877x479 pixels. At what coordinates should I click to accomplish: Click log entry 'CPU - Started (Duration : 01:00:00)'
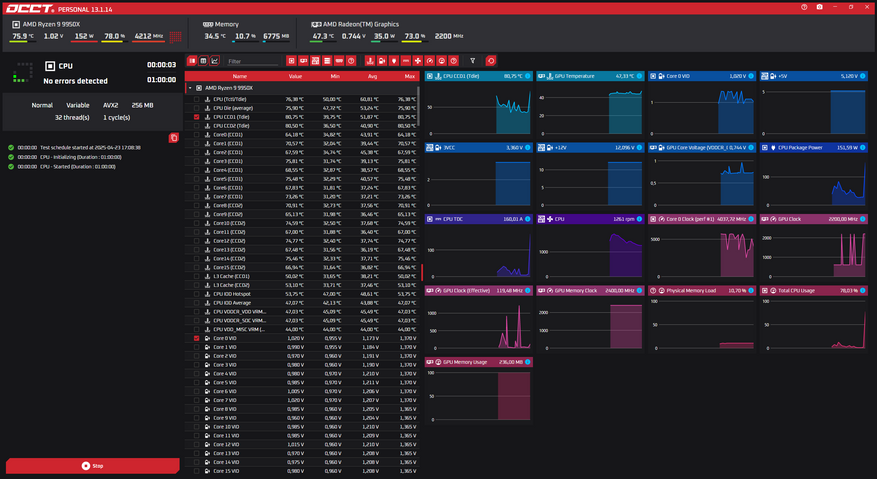coord(78,167)
